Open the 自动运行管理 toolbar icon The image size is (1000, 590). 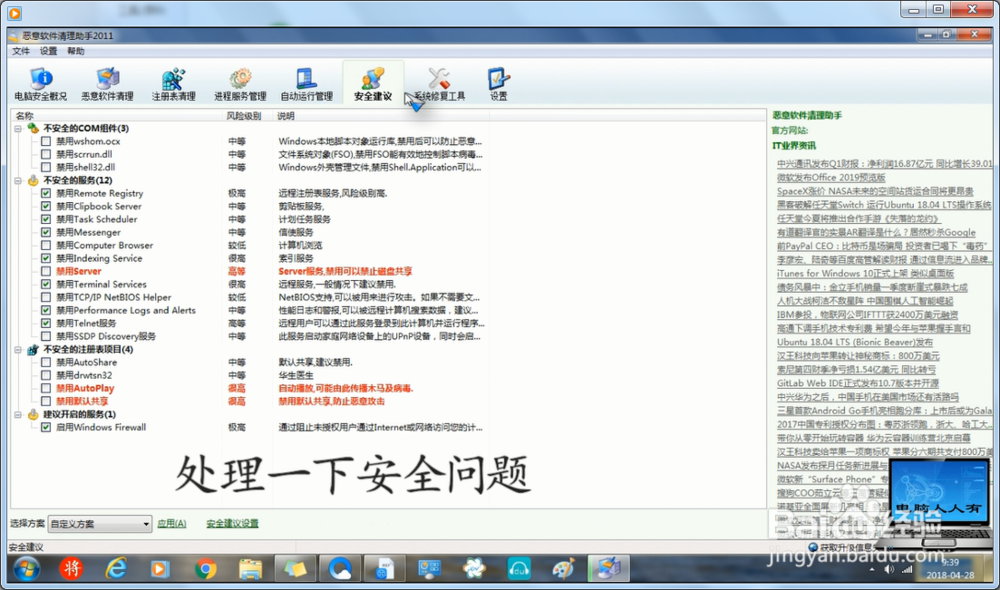point(306,84)
